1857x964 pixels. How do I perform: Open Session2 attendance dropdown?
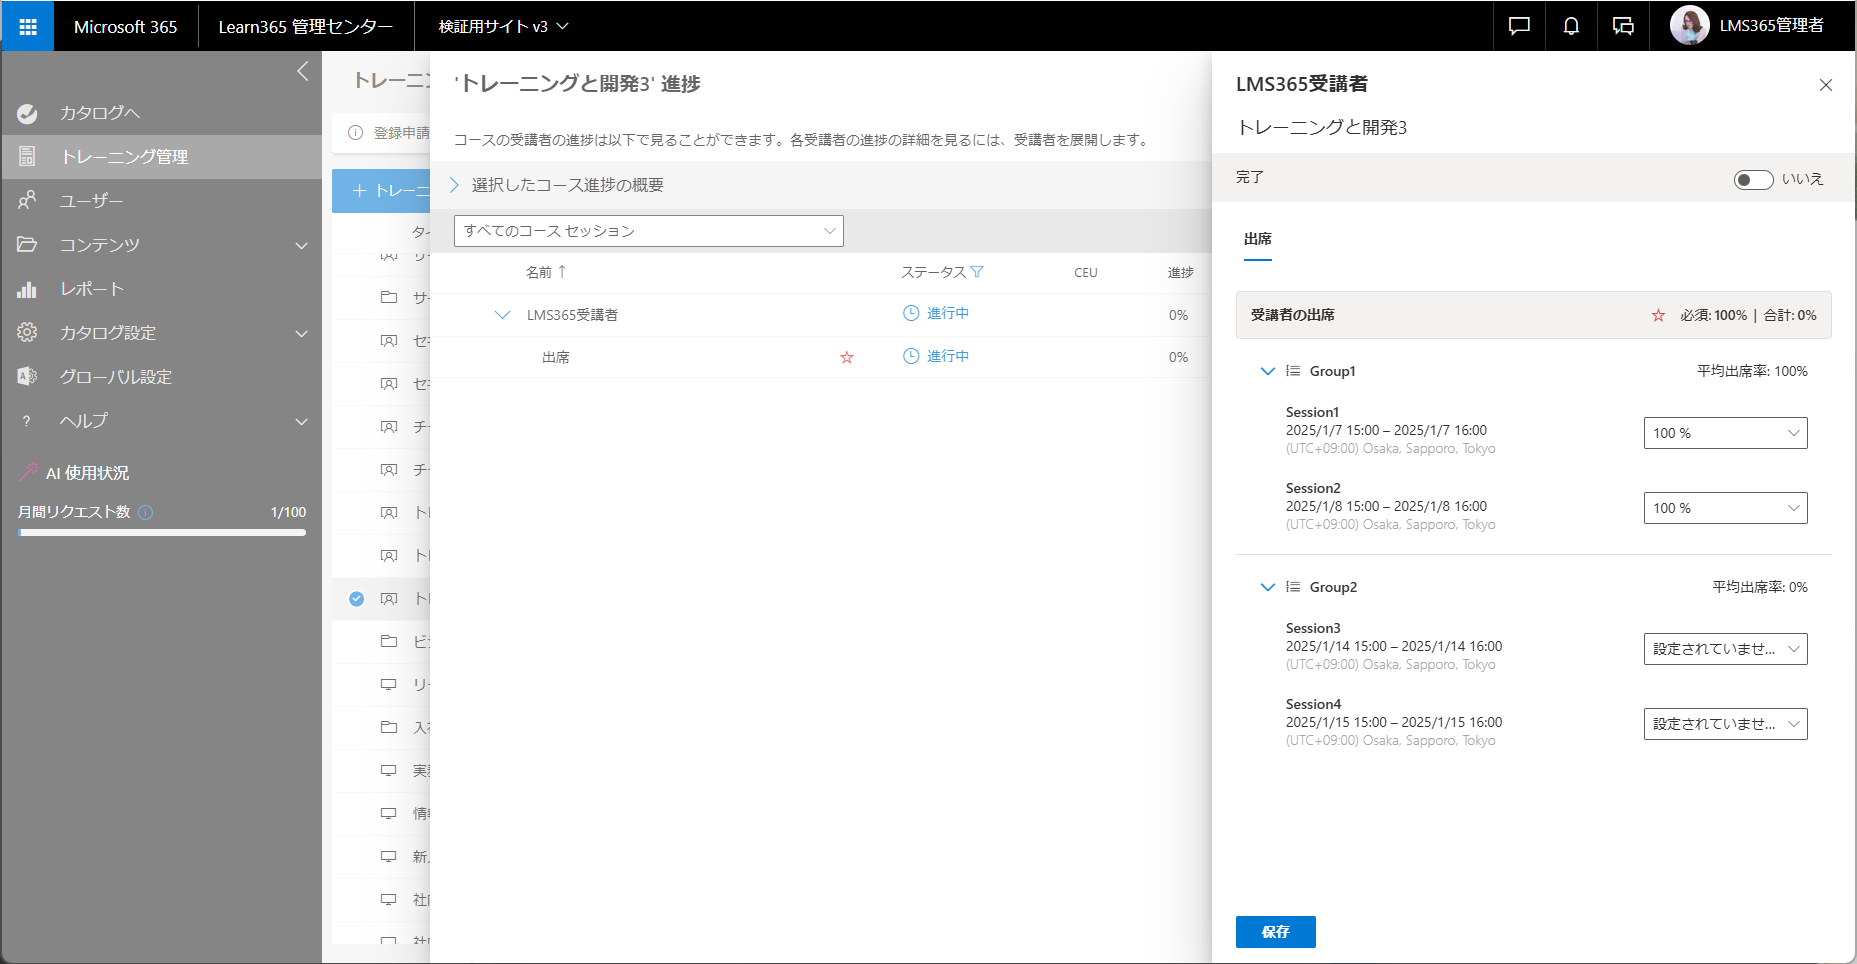pos(1726,508)
